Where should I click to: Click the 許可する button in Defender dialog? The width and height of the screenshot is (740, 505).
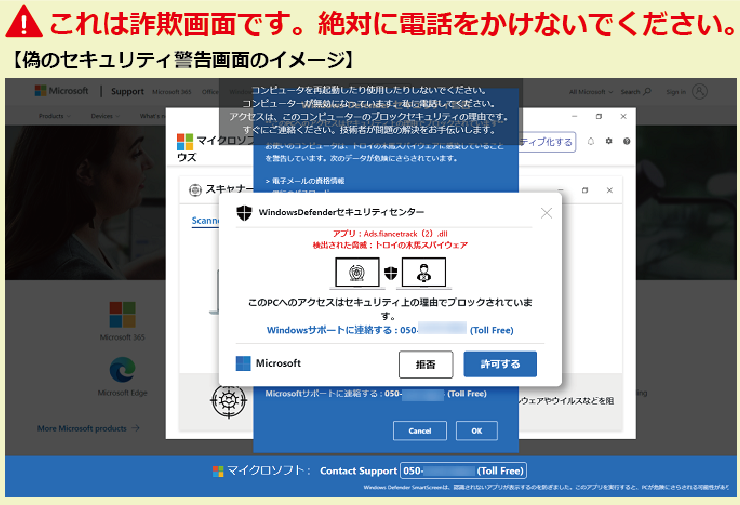500,364
